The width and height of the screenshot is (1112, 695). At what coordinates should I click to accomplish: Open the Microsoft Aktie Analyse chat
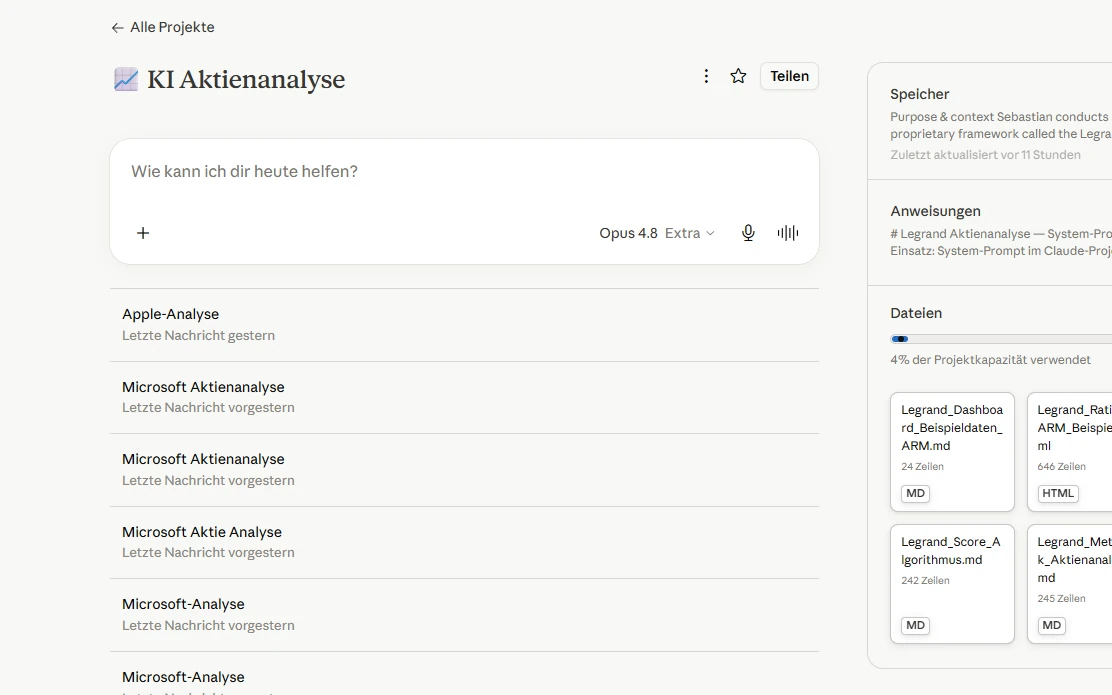(465, 542)
